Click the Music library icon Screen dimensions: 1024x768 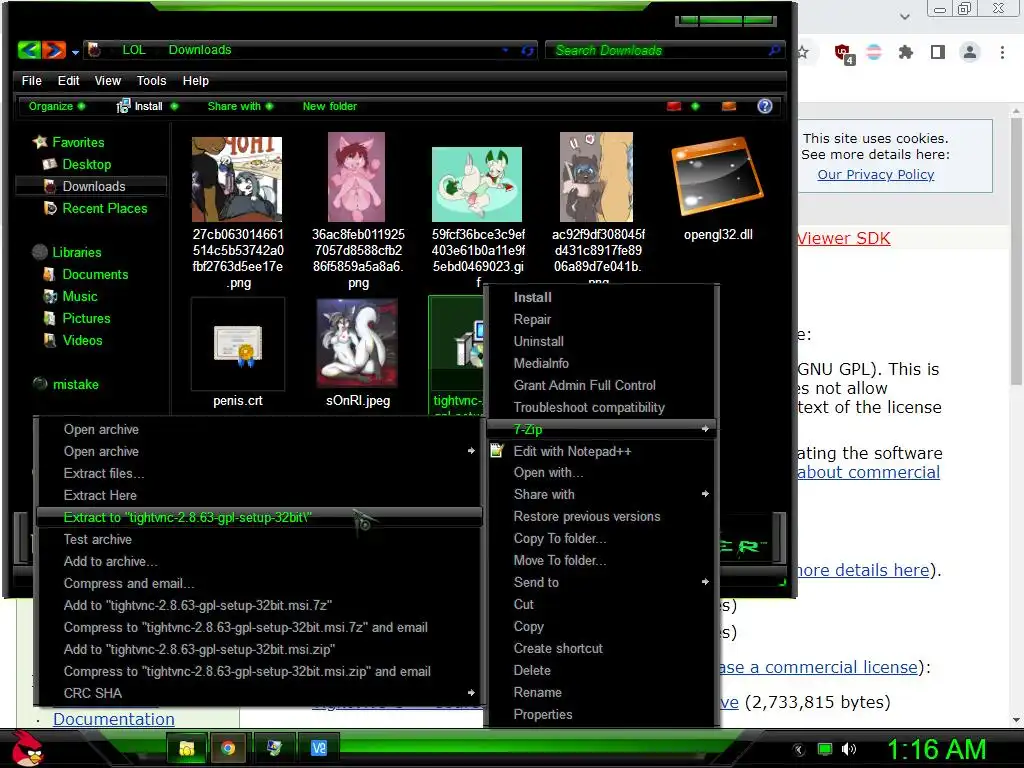tap(50, 296)
